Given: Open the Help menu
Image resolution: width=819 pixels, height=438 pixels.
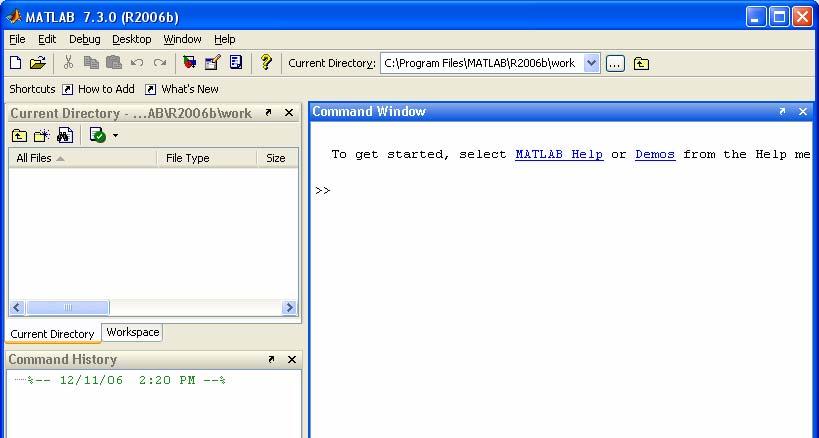Looking at the screenshot, I should 225,39.
